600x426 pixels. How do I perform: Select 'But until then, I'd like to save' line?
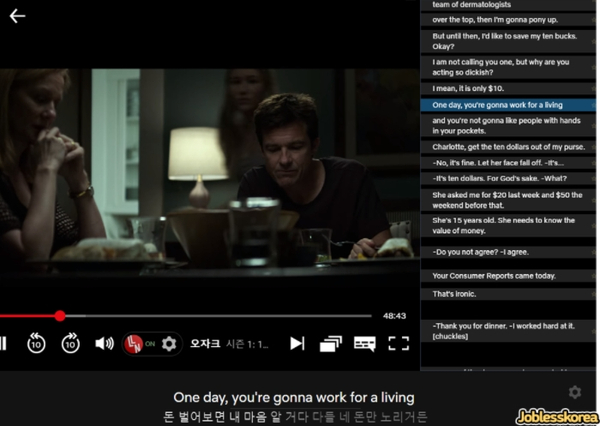point(508,41)
